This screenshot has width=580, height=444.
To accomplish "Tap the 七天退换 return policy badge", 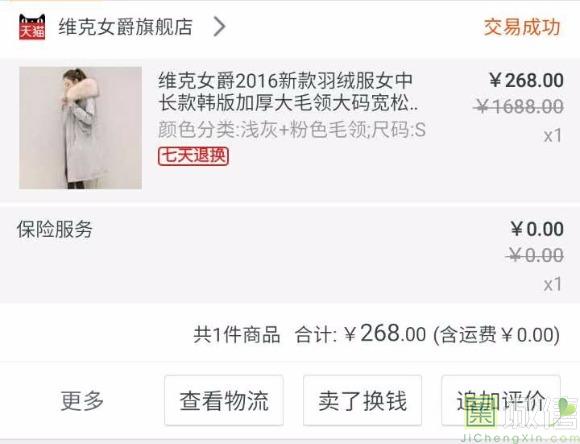I will (193, 156).
